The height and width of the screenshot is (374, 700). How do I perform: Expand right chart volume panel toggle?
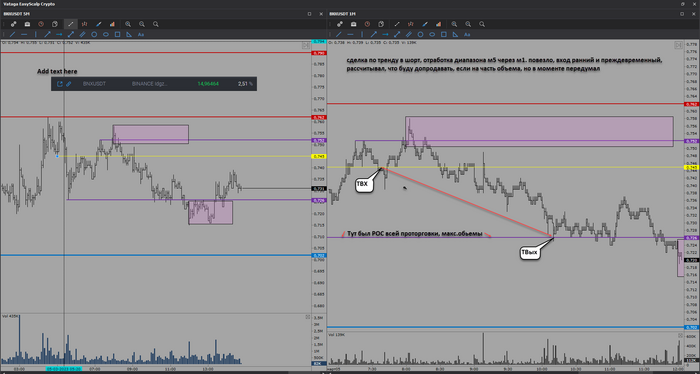click(680, 335)
